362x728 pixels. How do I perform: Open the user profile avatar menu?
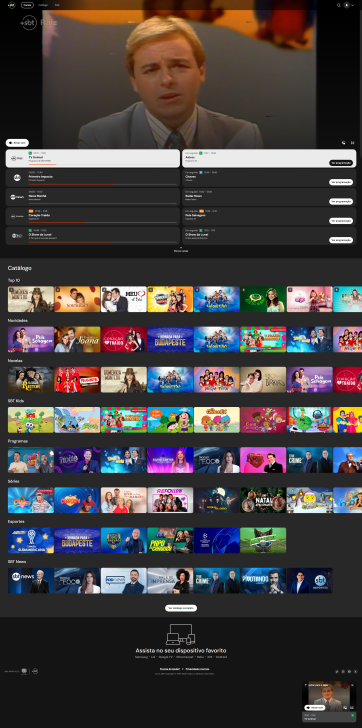[x=346, y=5]
